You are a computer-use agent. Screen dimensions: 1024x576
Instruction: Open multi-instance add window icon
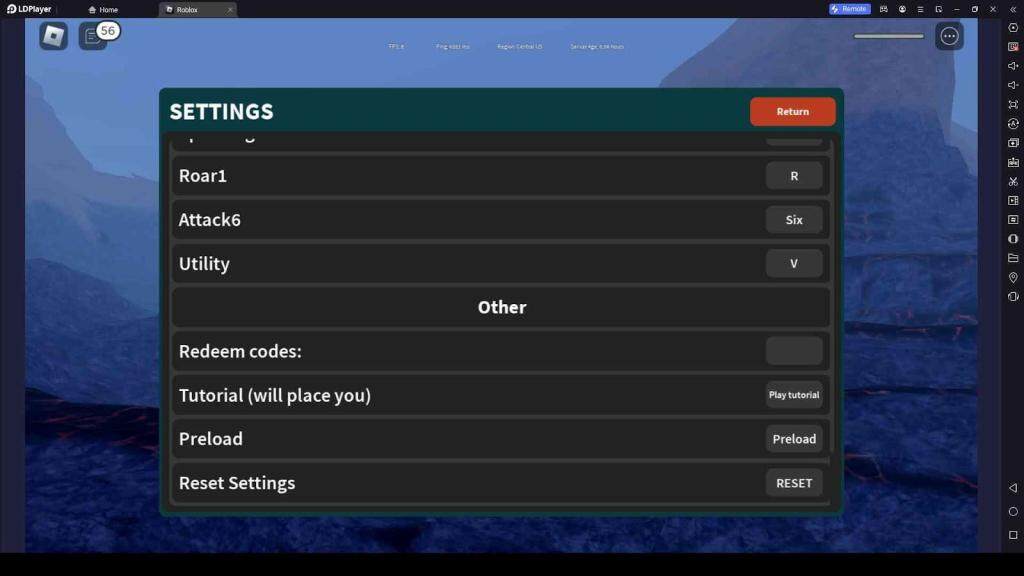1013,142
